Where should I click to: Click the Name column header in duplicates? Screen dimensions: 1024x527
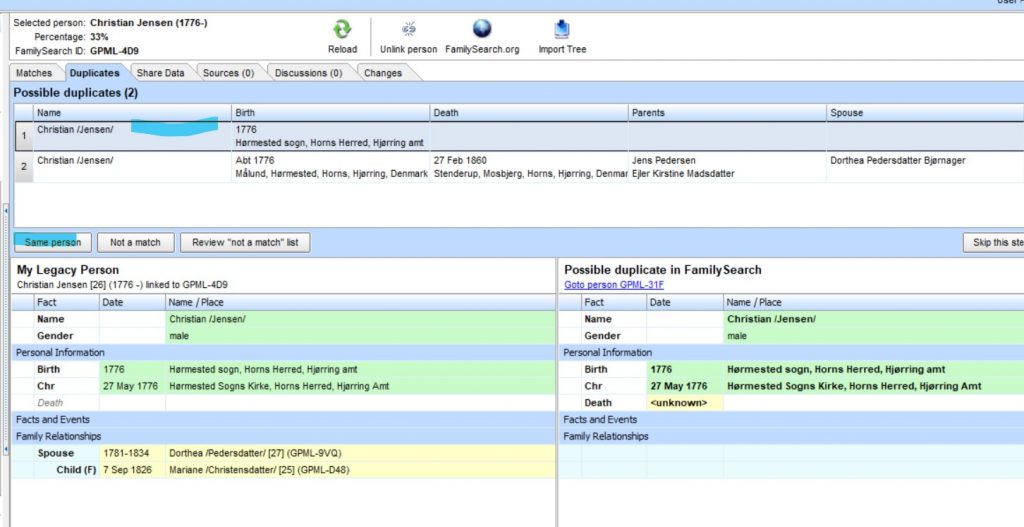coord(133,112)
